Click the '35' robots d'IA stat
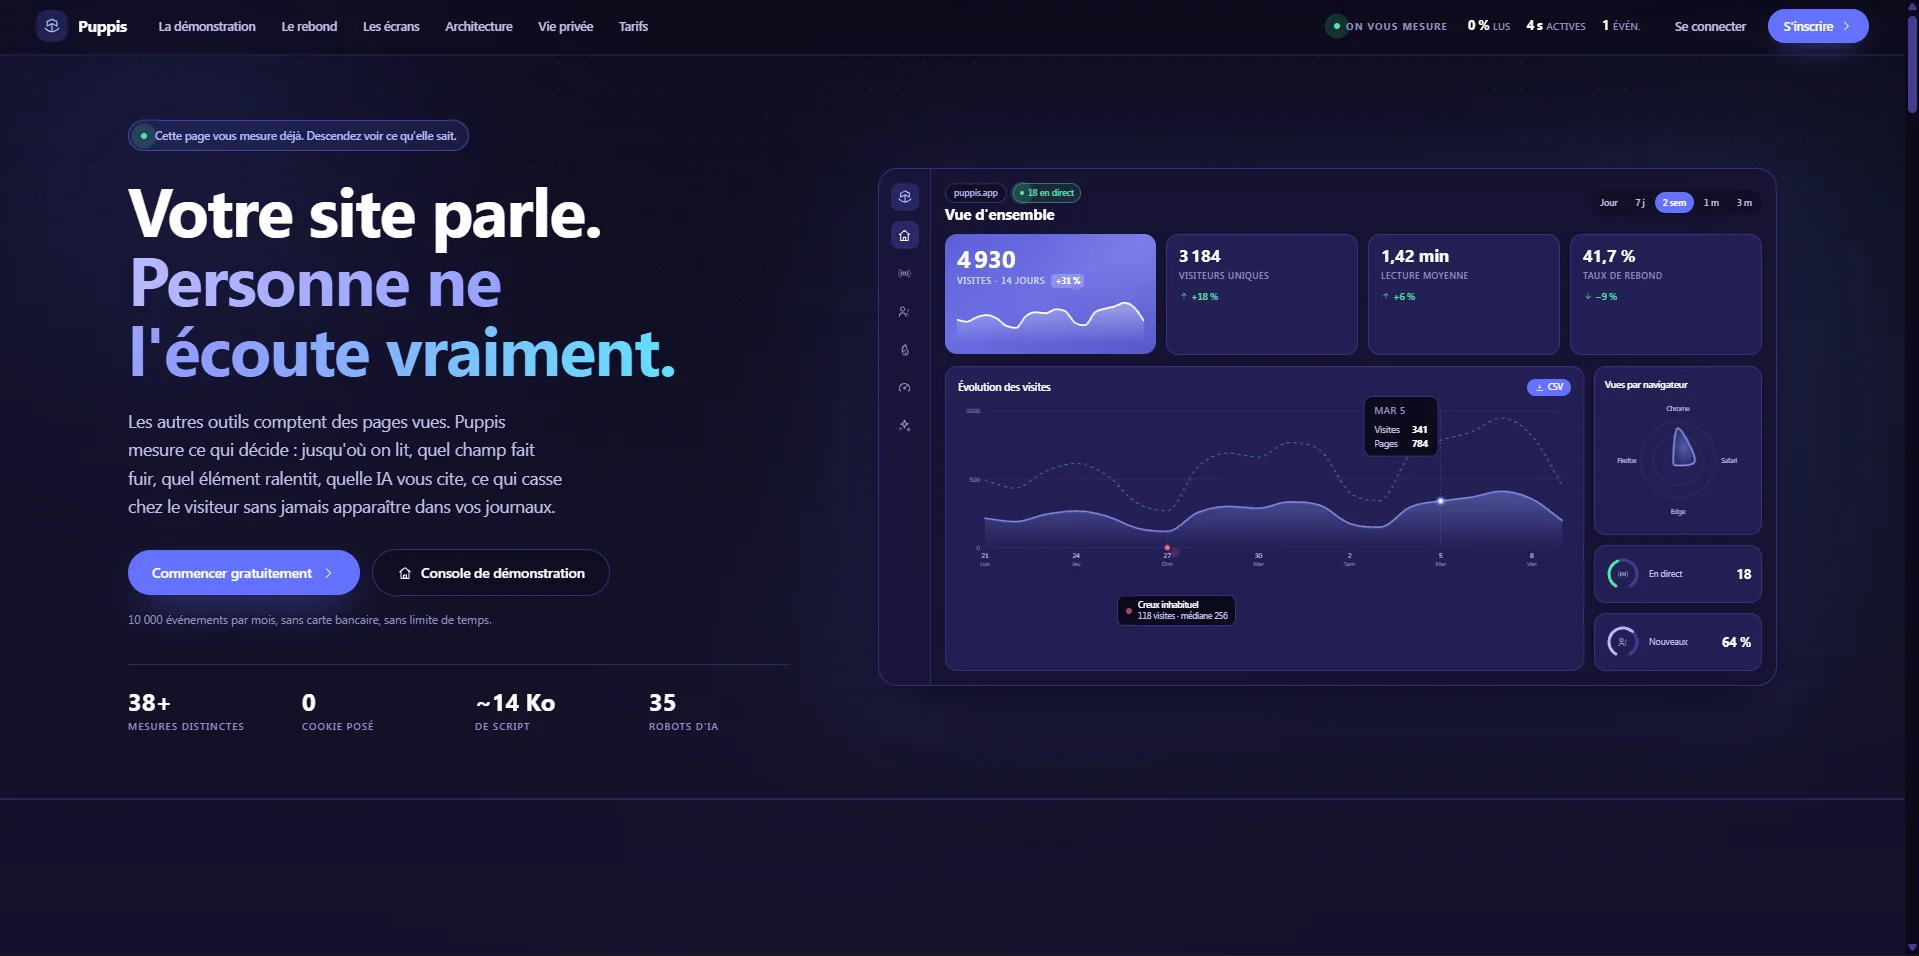 click(683, 714)
